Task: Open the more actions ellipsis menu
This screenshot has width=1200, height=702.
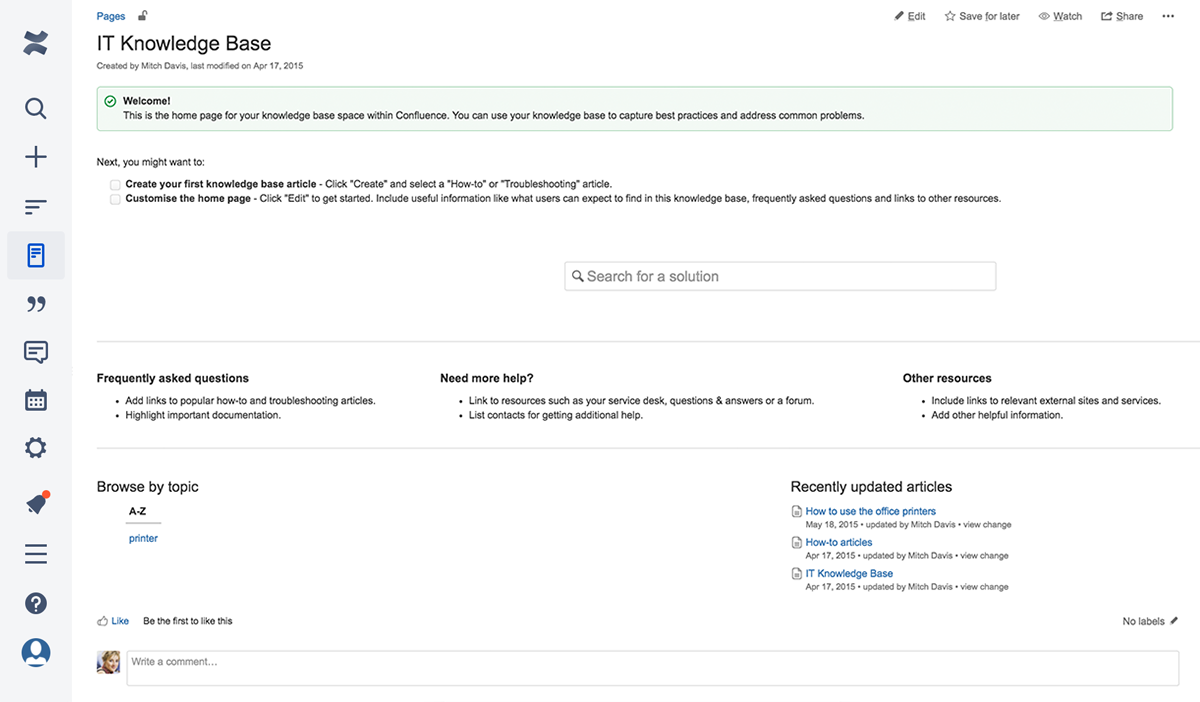Action: (1168, 16)
